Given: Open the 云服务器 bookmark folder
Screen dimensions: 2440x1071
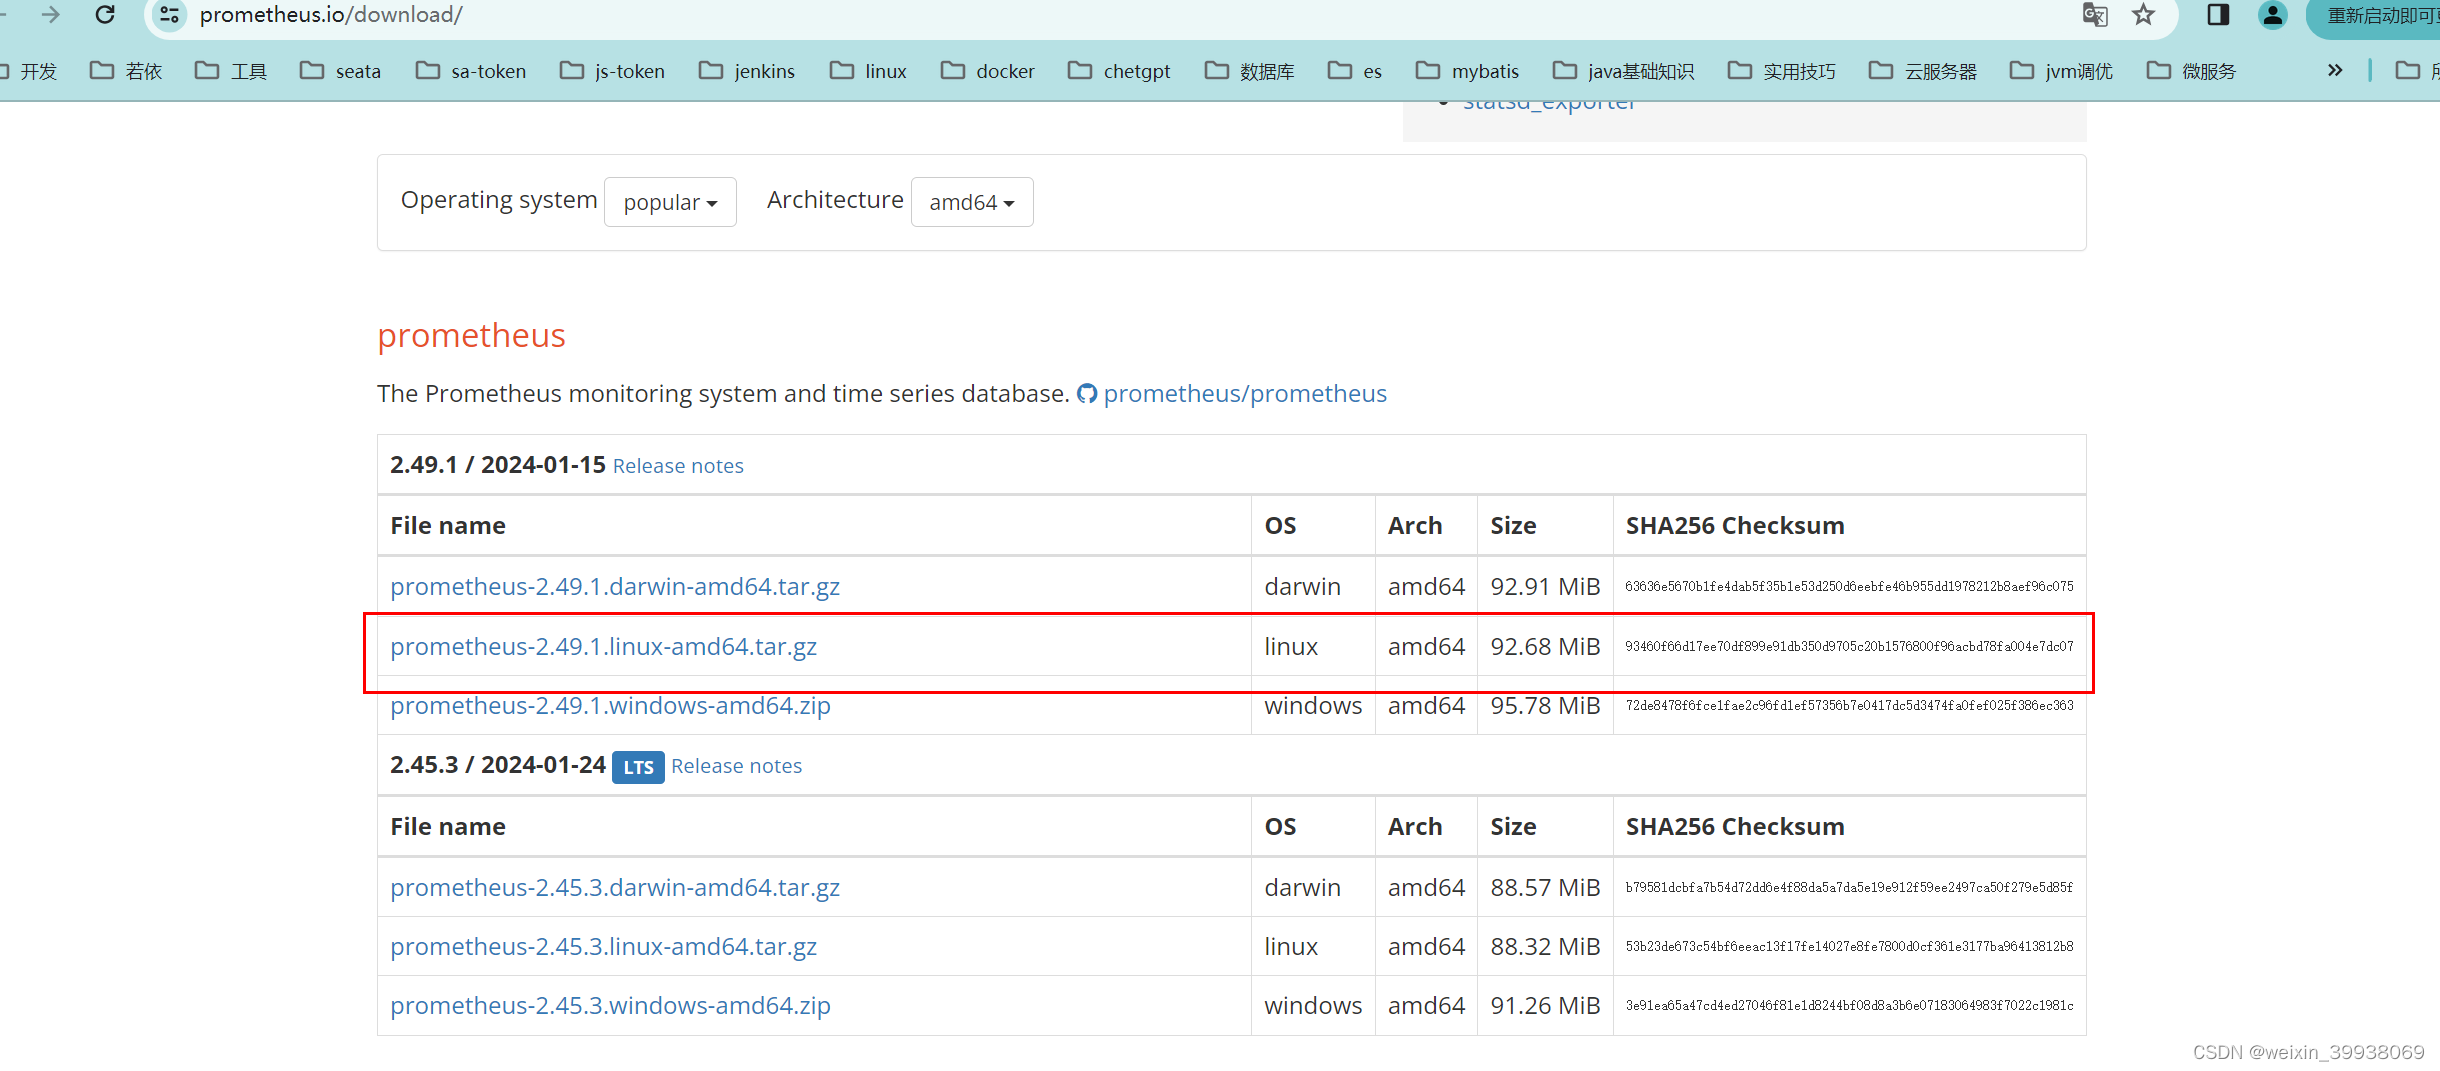Looking at the screenshot, I should [1923, 71].
